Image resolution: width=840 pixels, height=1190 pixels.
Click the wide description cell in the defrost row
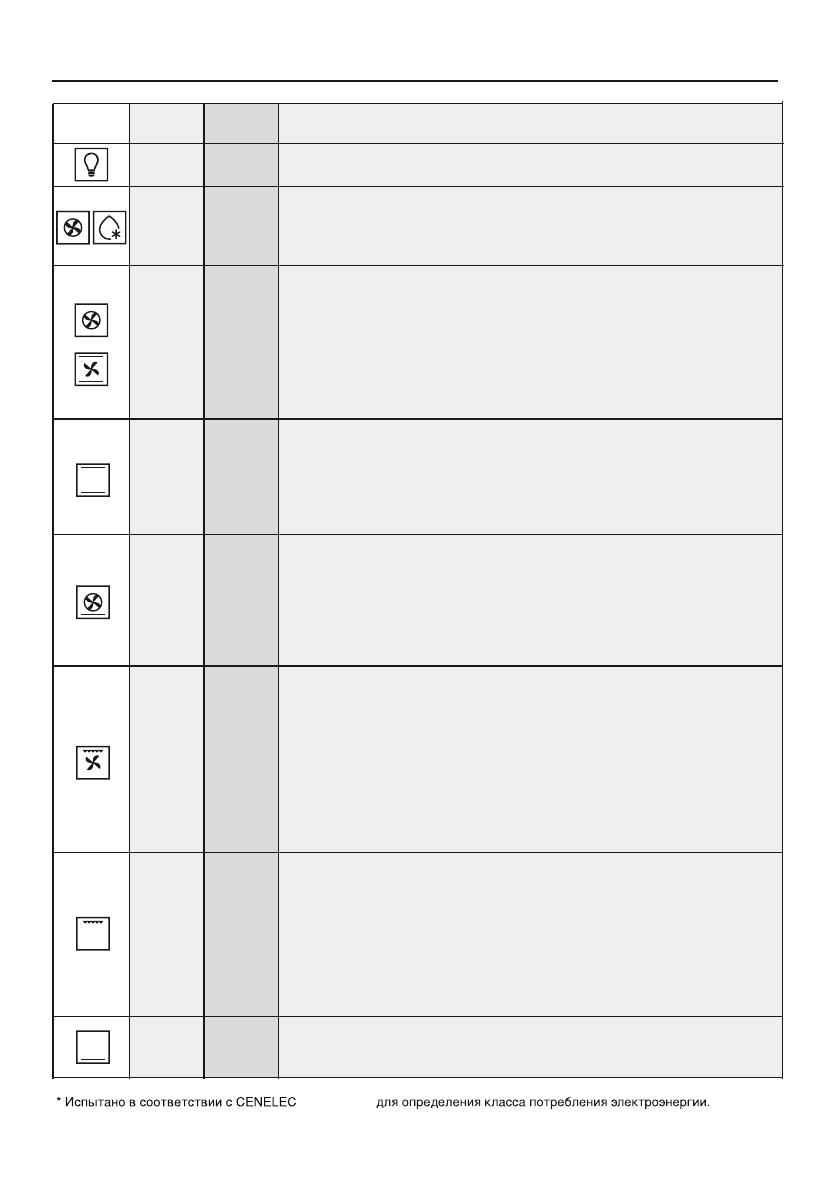point(530,226)
